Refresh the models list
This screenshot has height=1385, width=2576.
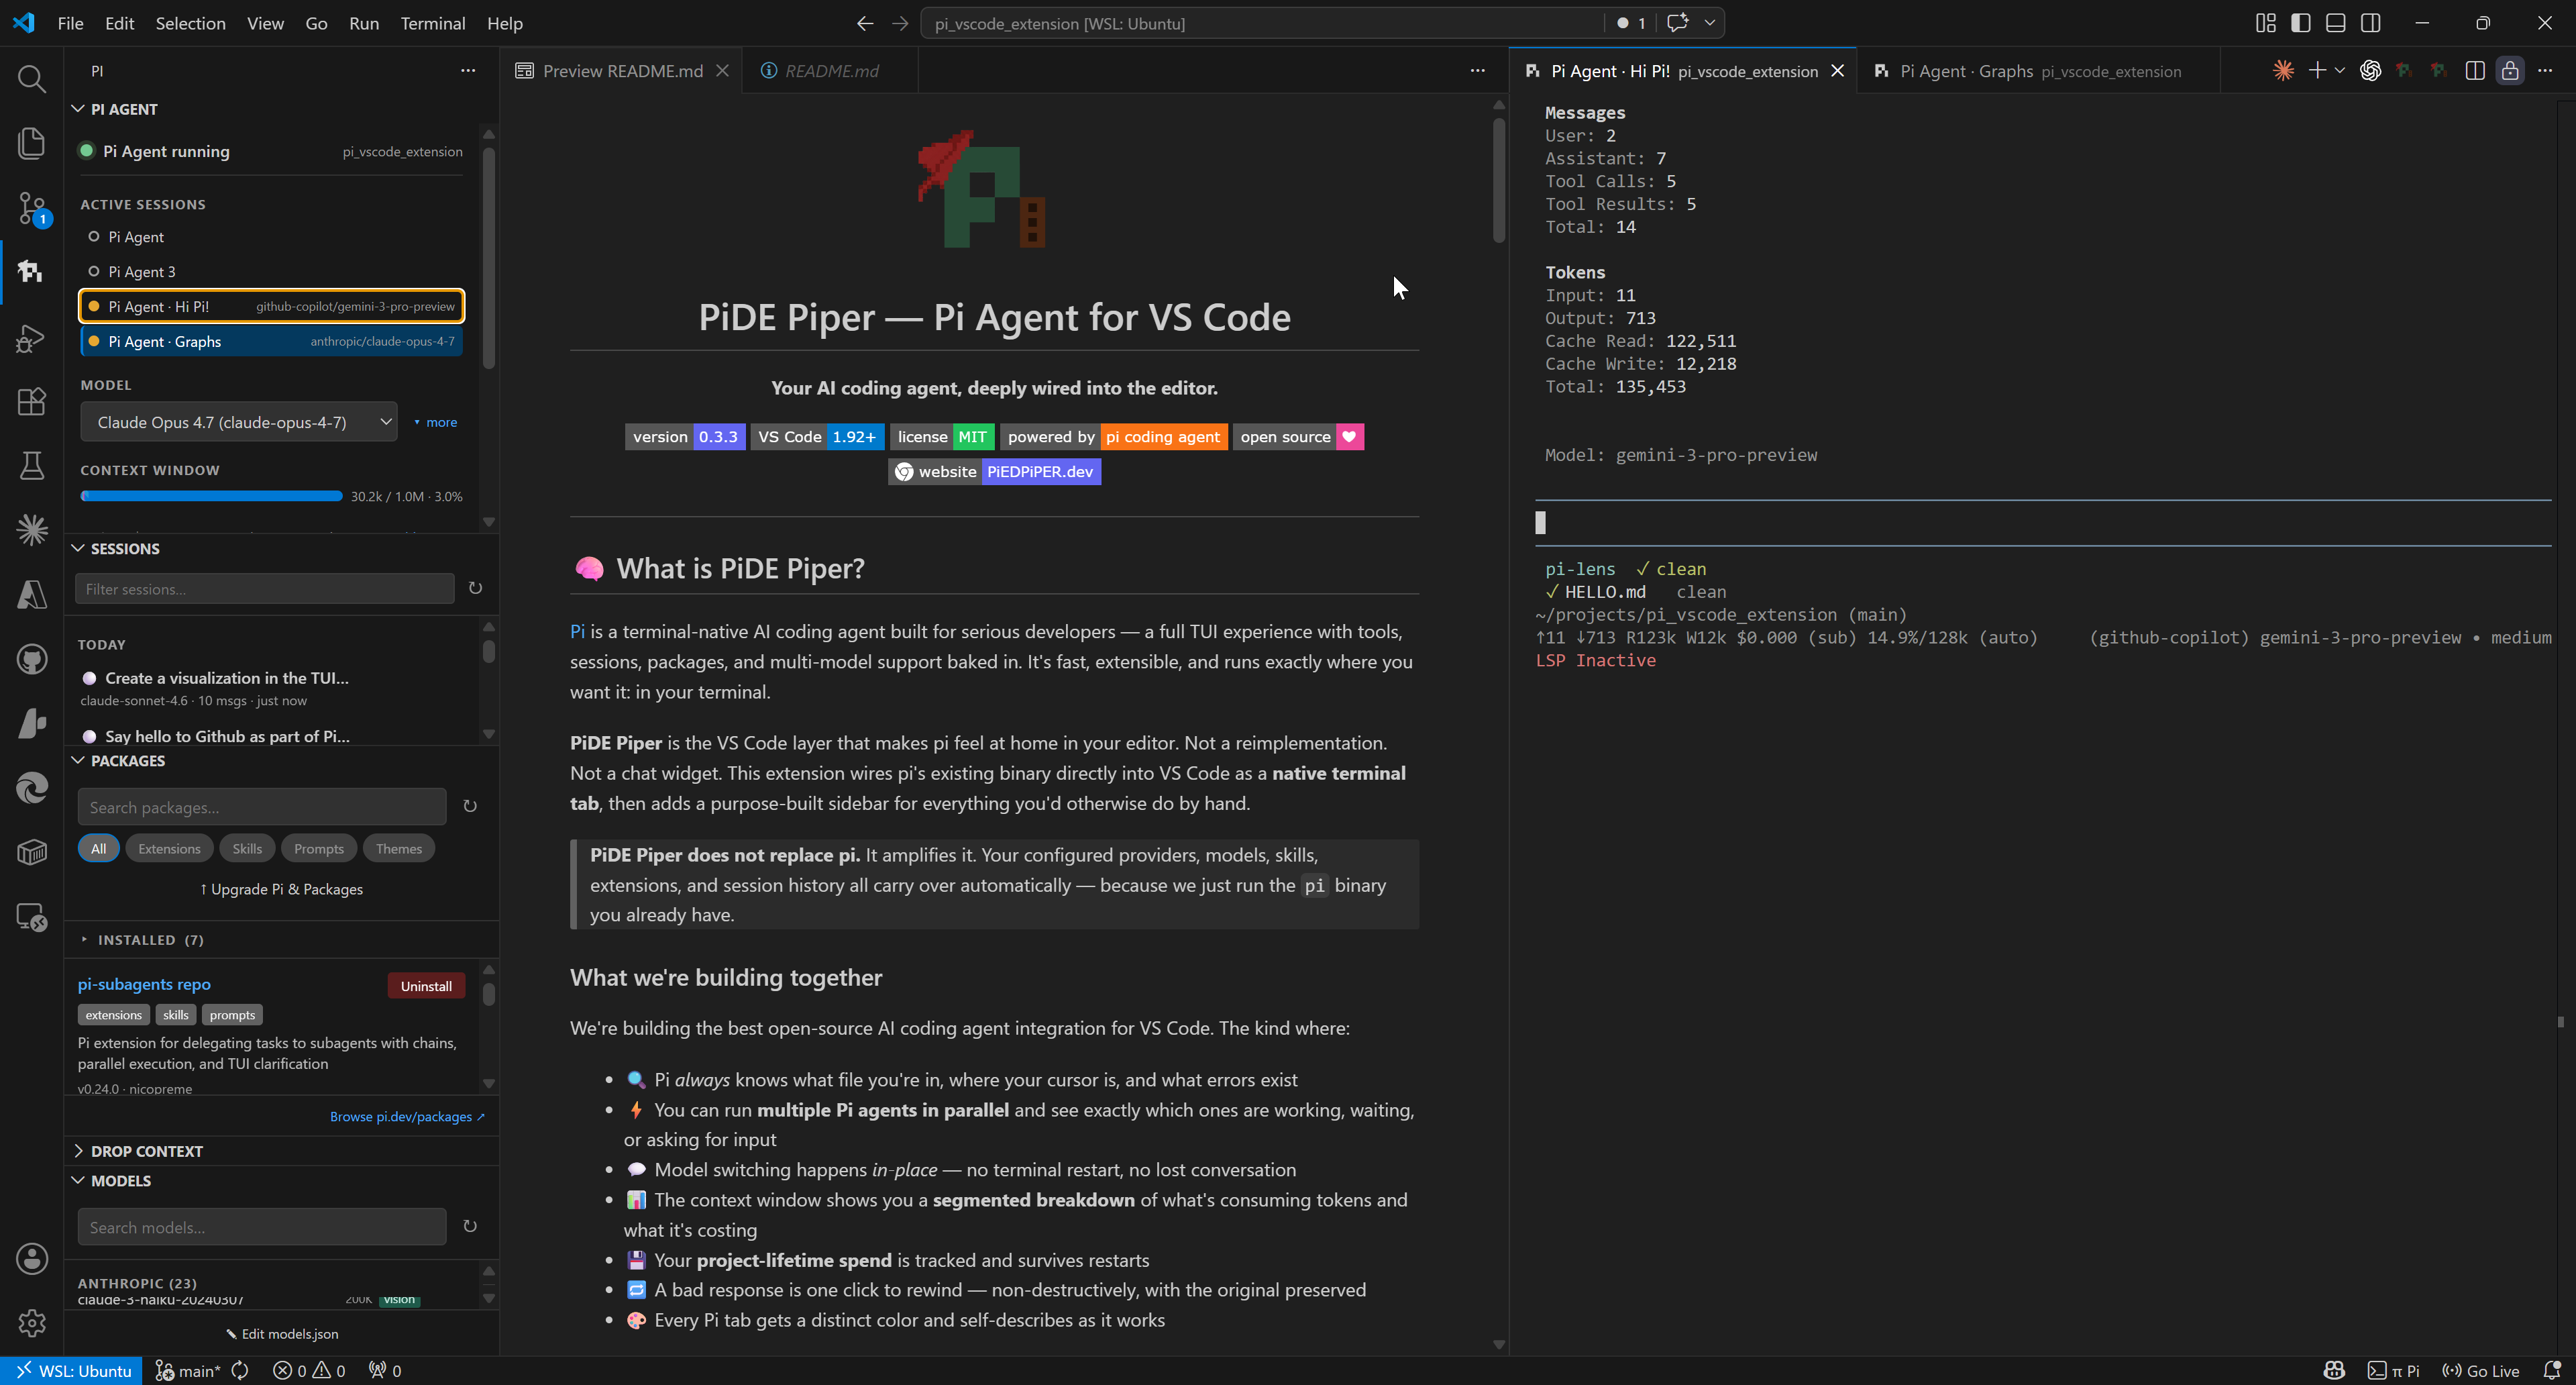pyautogui.click(x=470, y=1226)
